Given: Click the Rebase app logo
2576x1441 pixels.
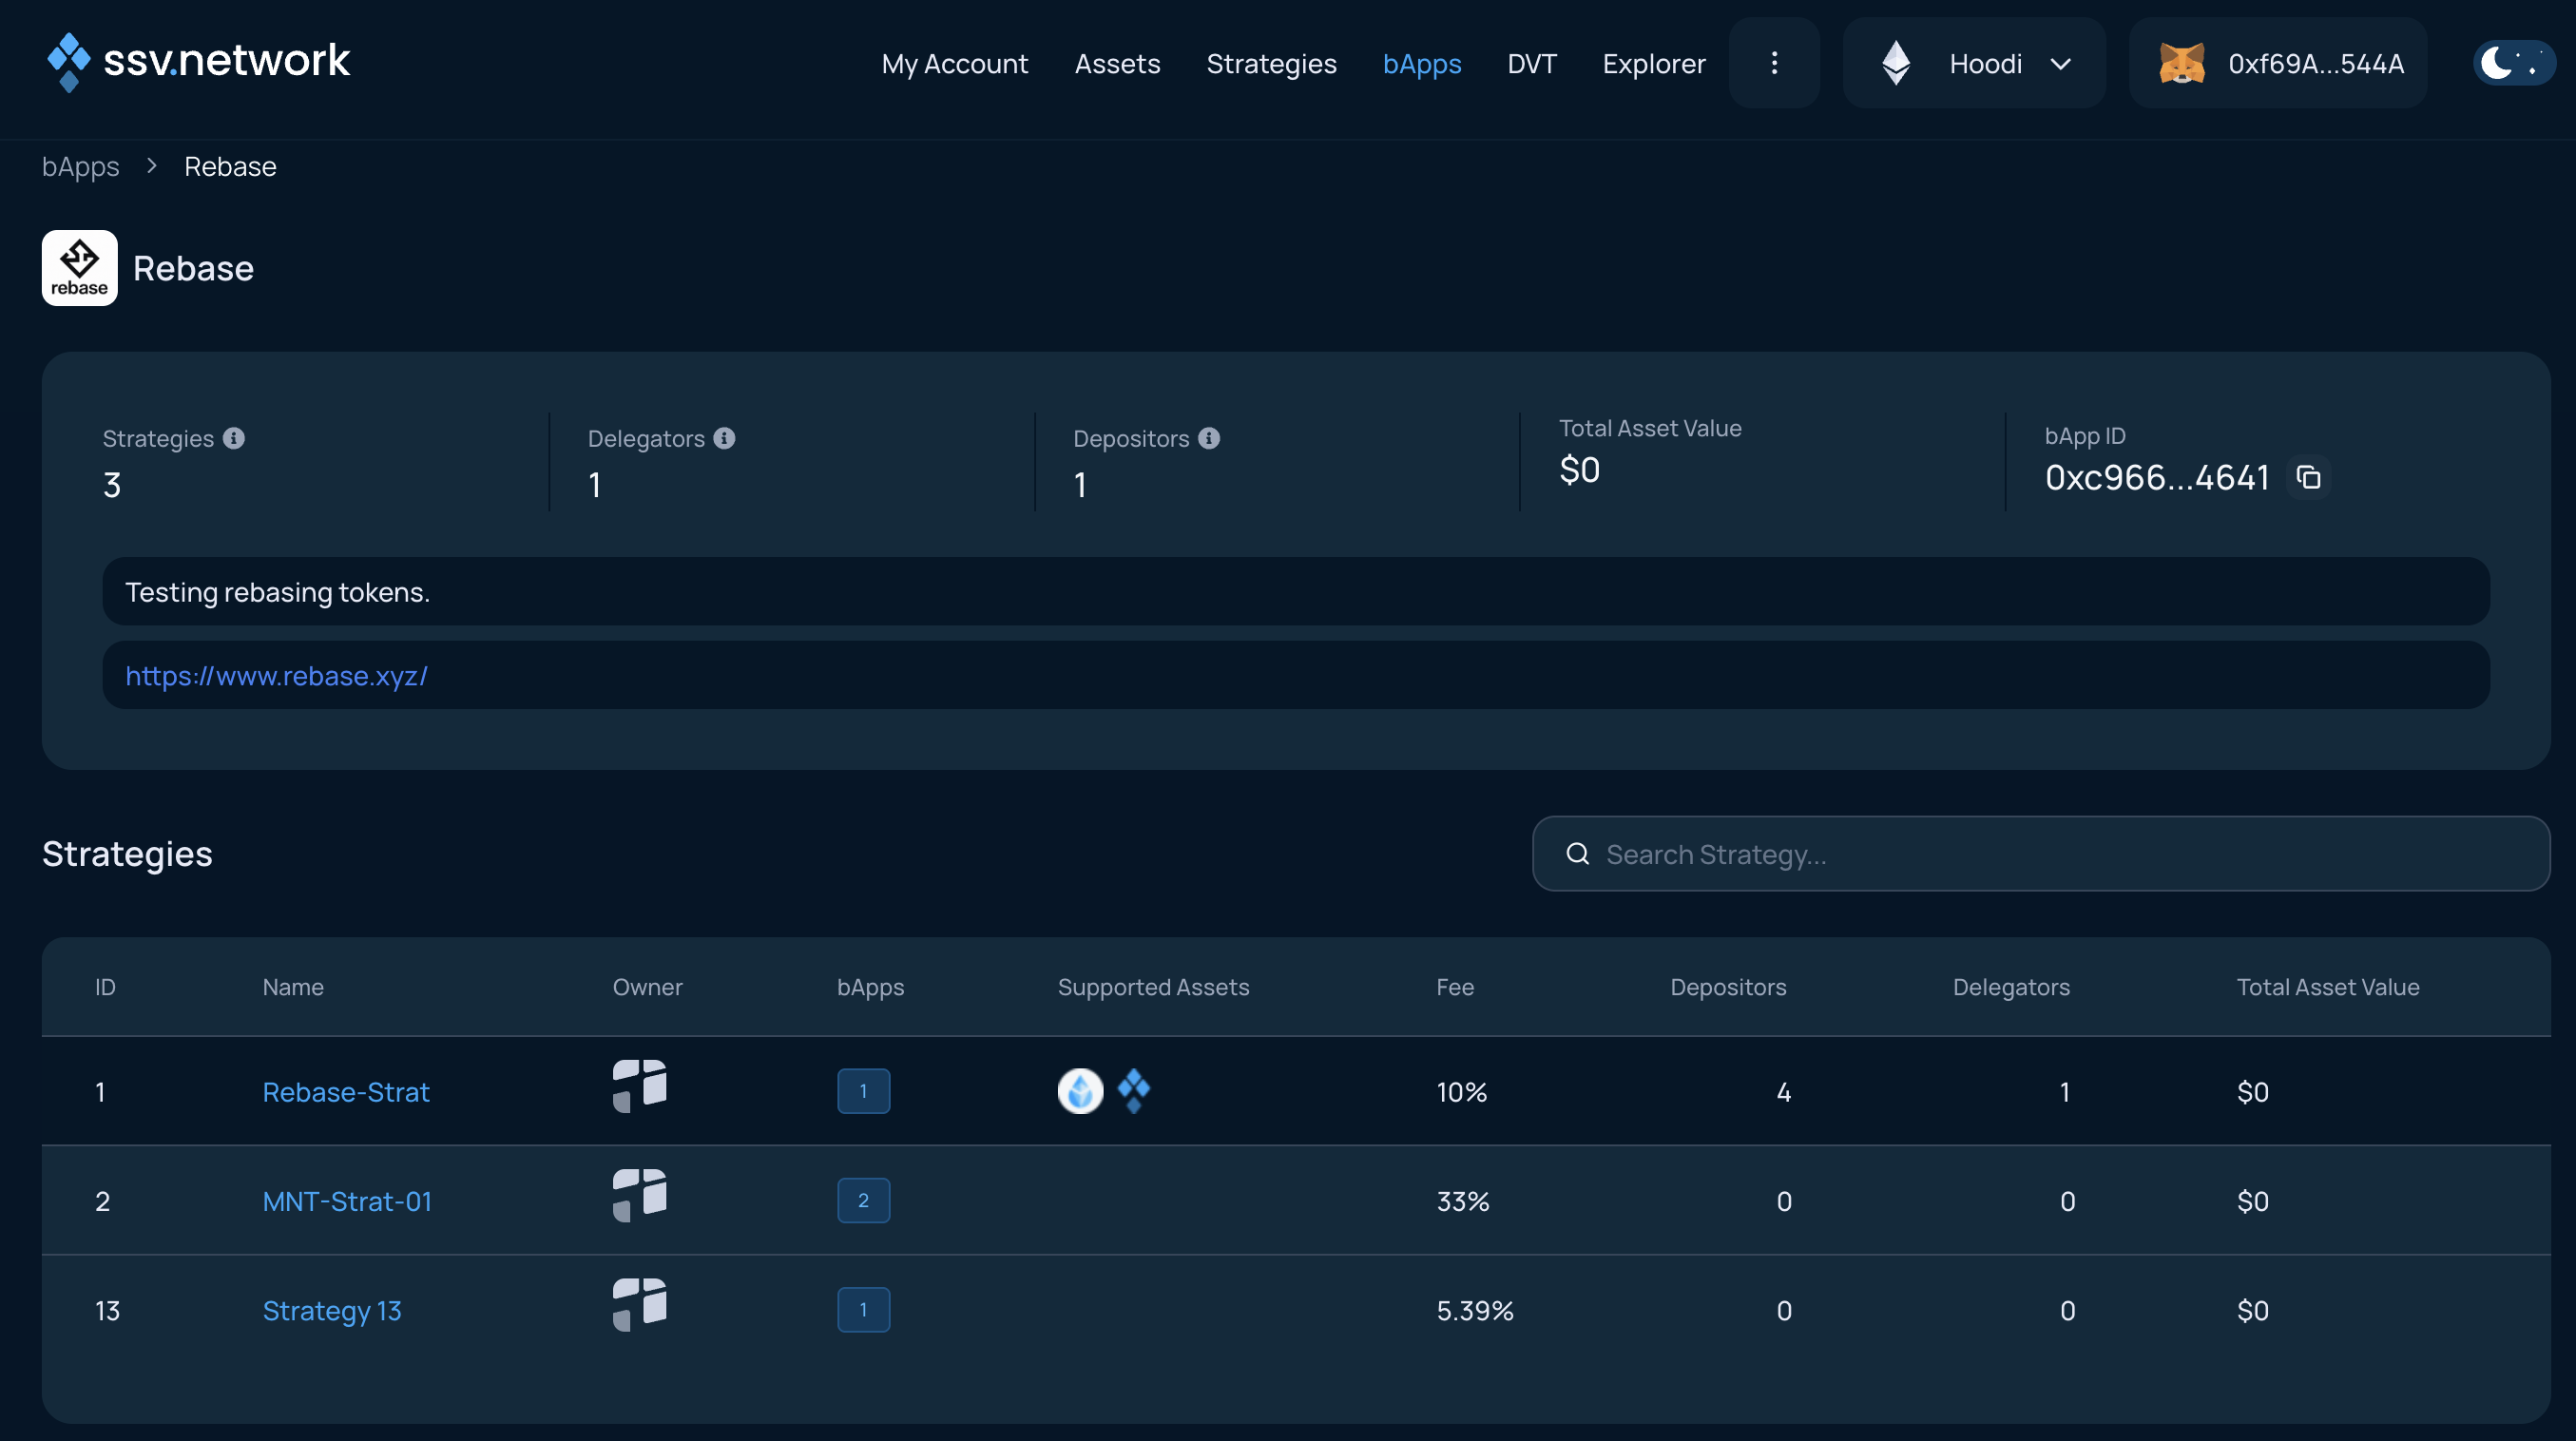Looking at the screenshot, I should point(79,268).
